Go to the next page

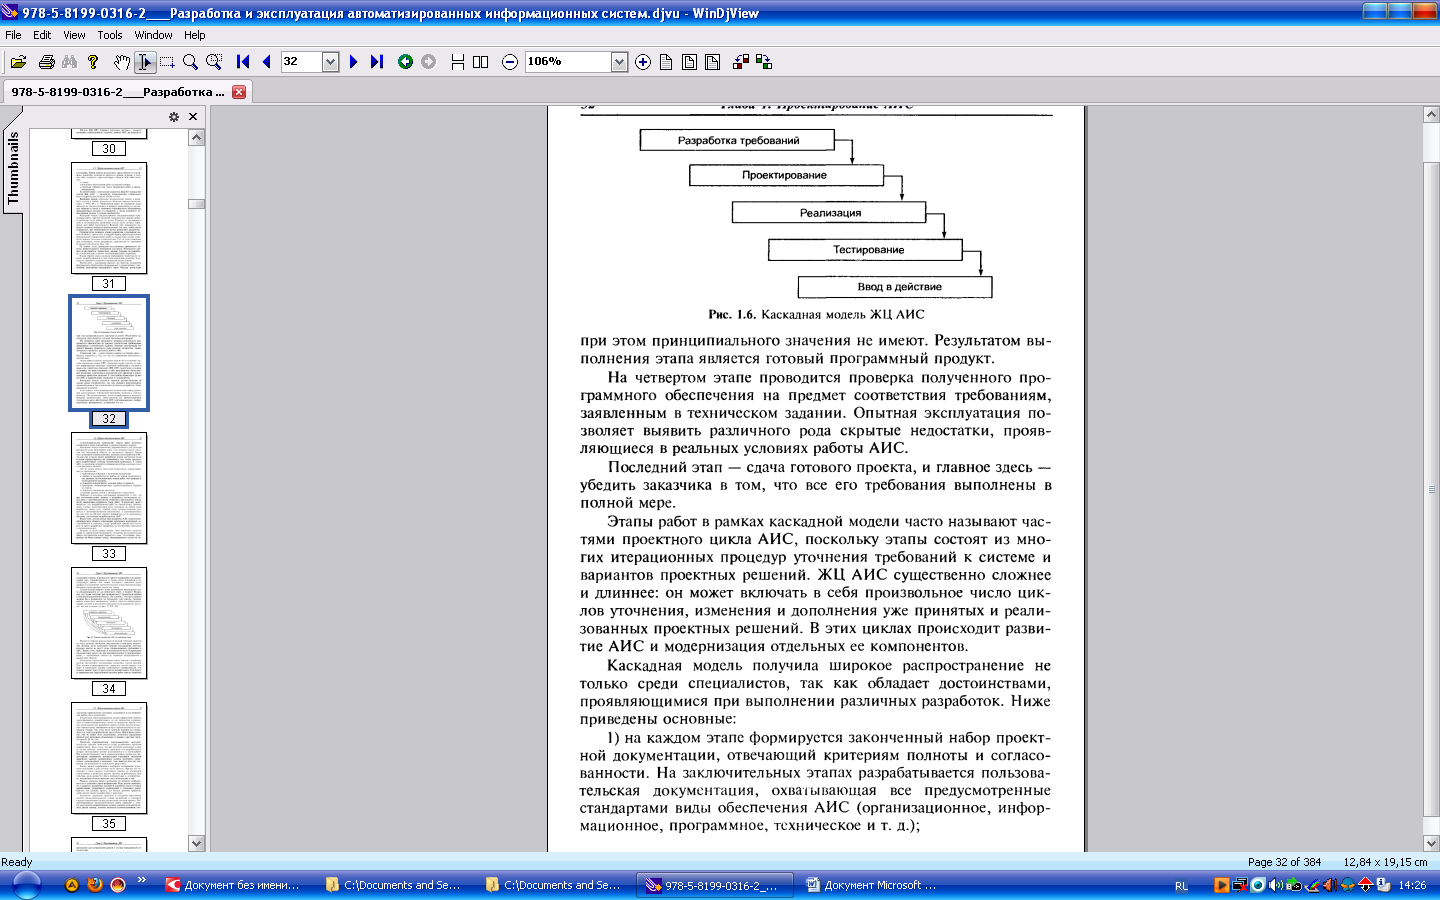[353, 62]
